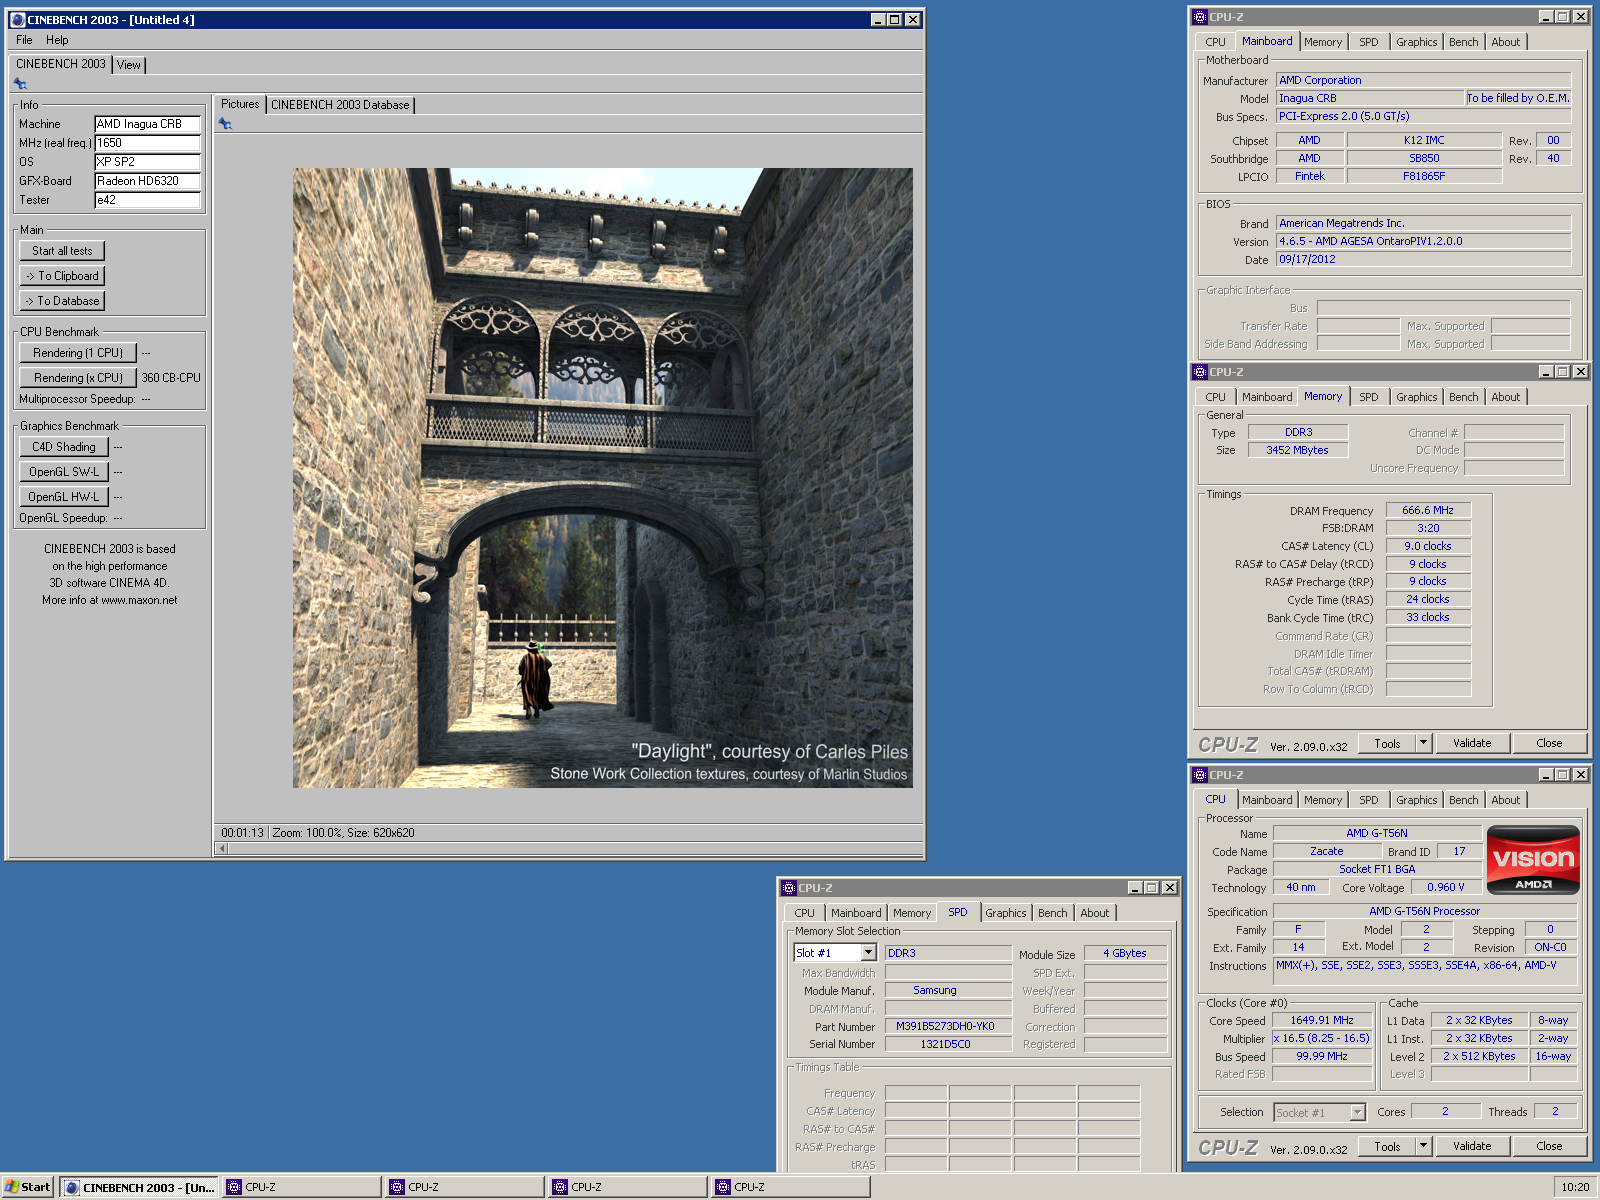Click the AMD VISION logo in the CPU-Z CPU window
The width and height of the screenshot is (1600, 1200).
tap(1533, 859)
